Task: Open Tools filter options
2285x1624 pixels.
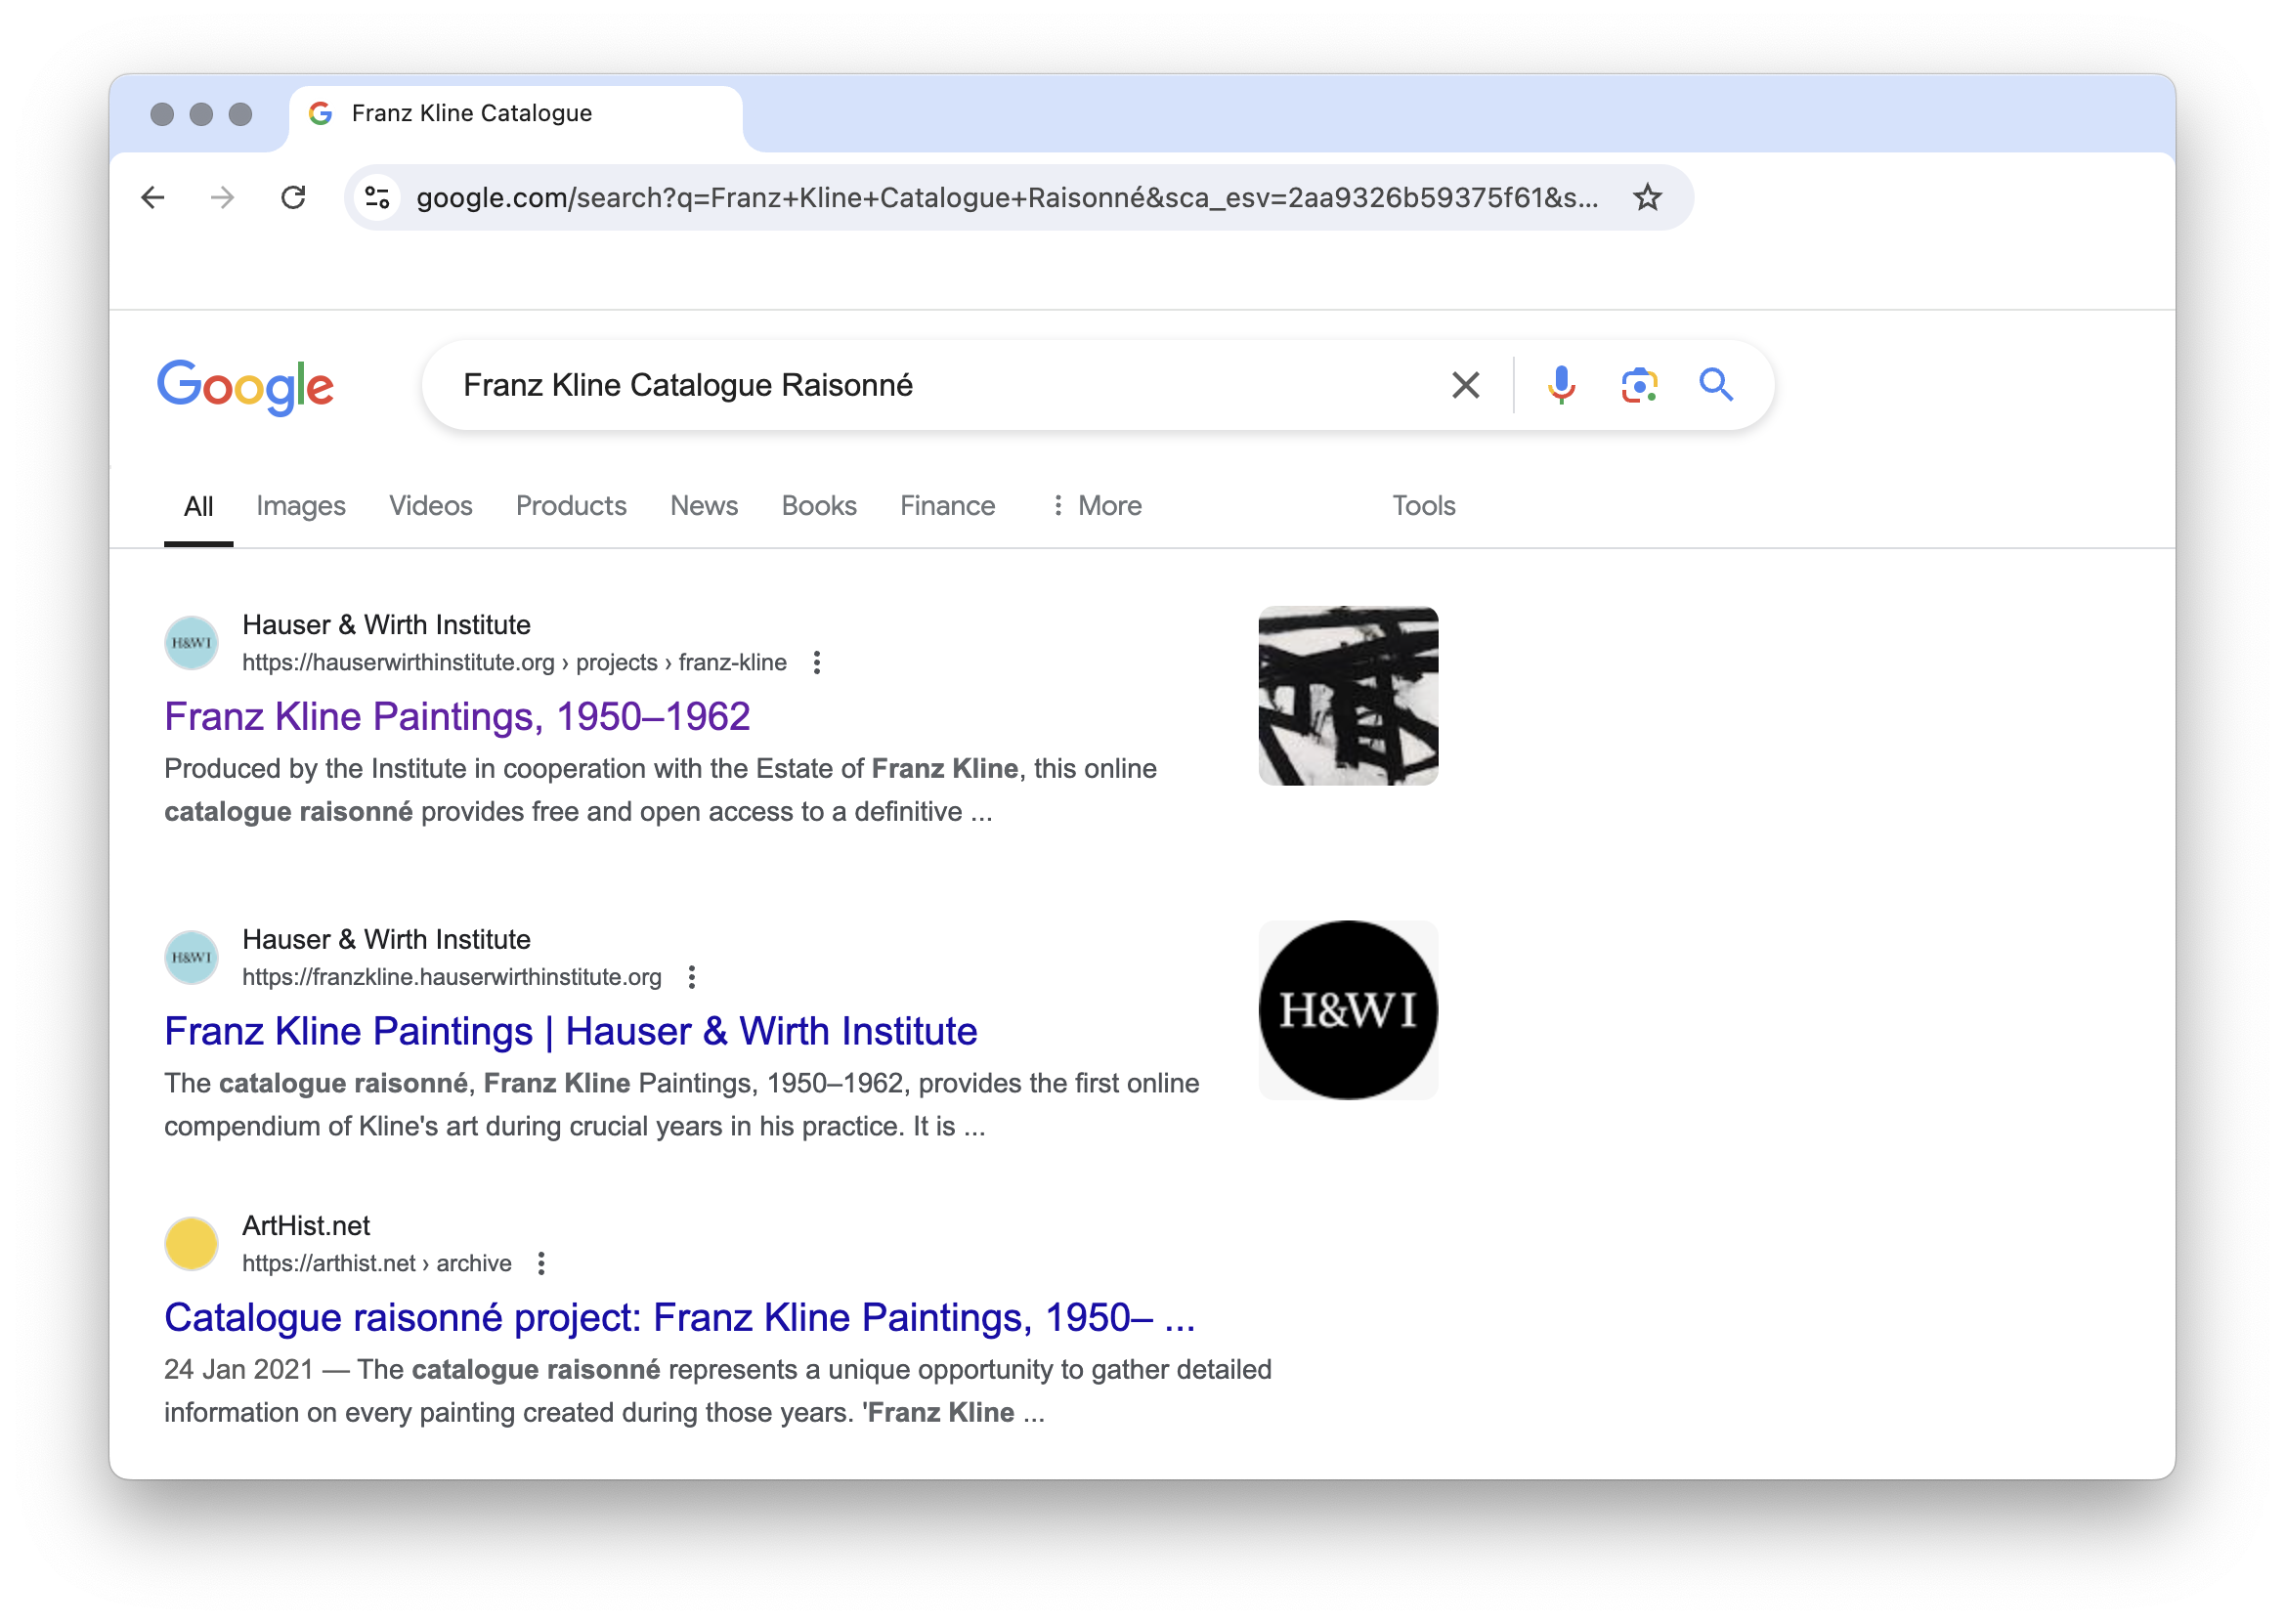Action: [1423, 506]
